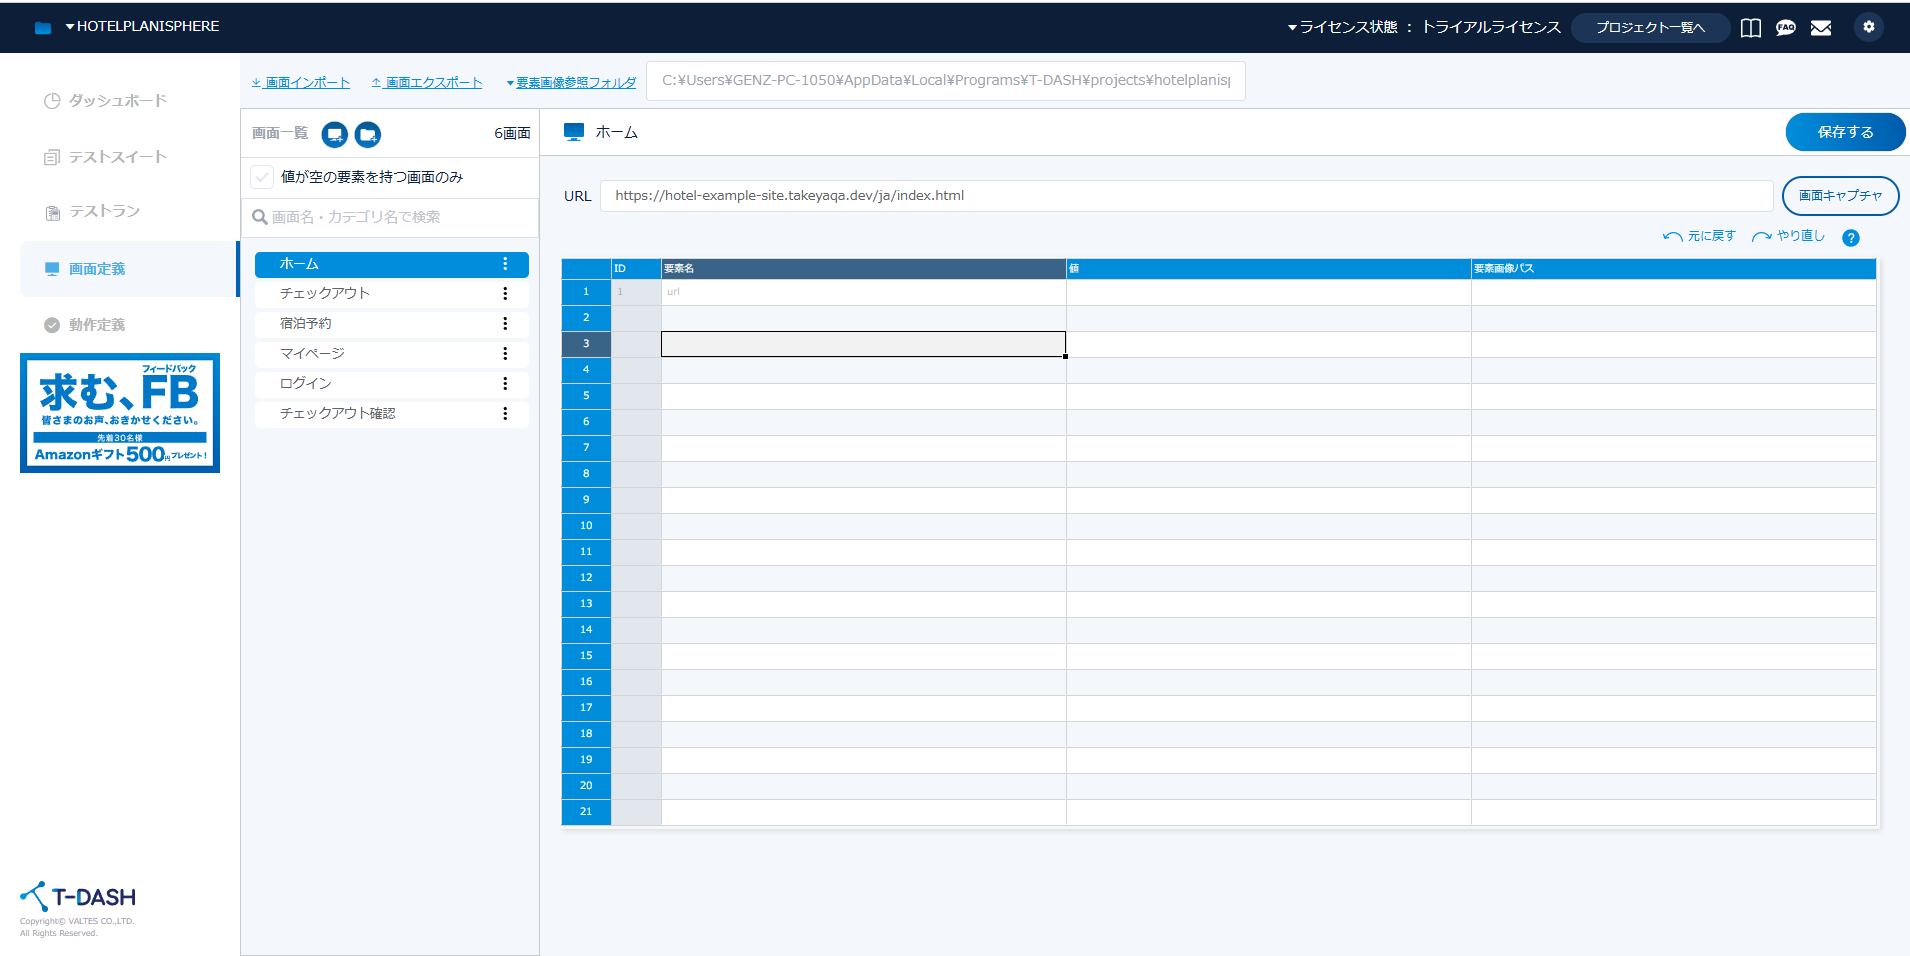Viewport: 1910px width, 956px height.
Task: Click the 画面インポート link
Action: tap(301, 83)
